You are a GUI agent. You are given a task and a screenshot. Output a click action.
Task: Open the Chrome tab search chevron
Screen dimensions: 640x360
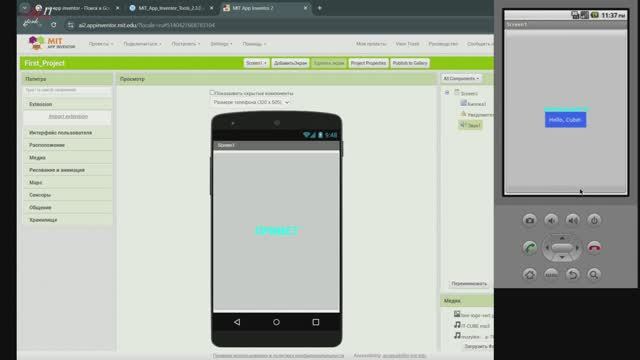click(x=25, y=8)
